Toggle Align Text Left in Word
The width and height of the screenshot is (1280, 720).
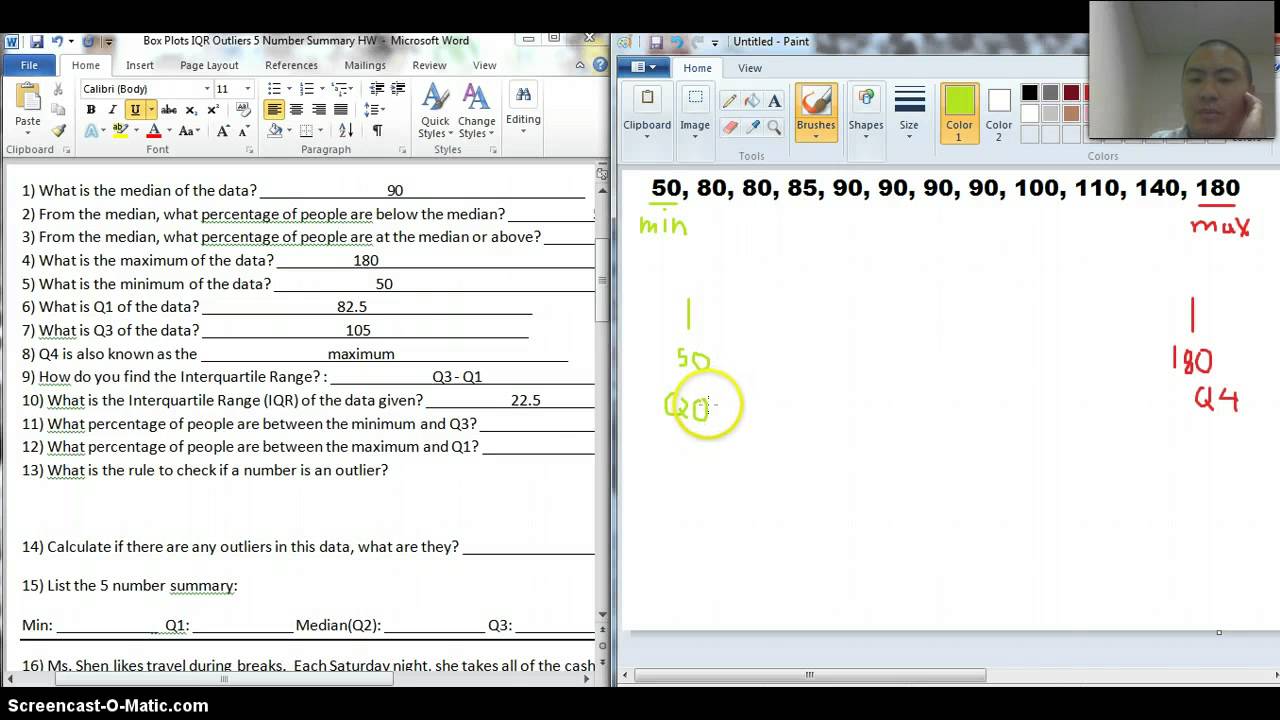coord(274,110)
